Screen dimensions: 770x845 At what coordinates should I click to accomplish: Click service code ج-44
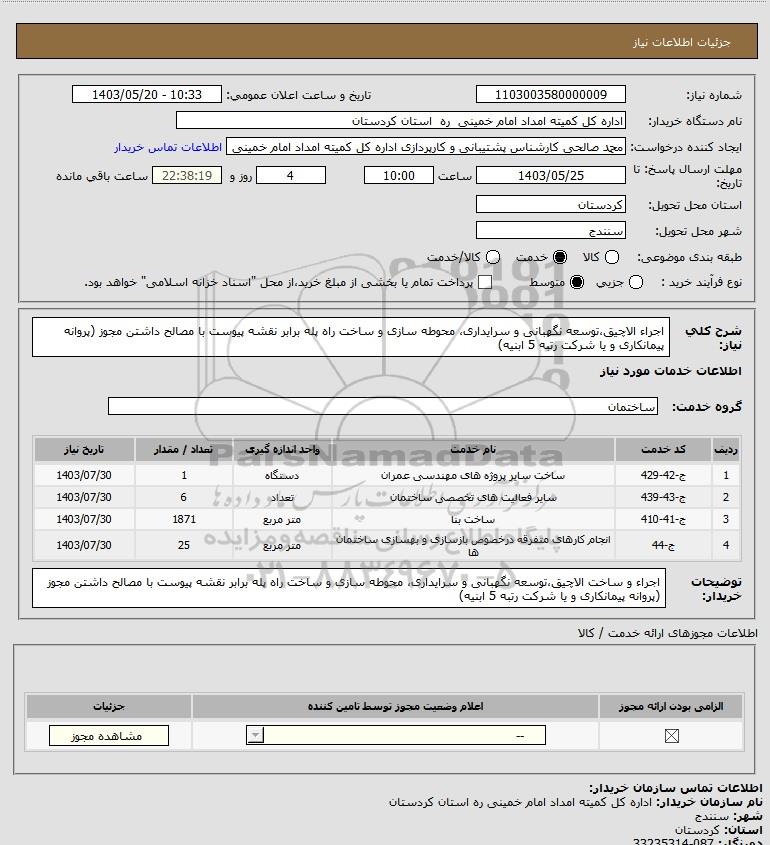[663, 545]
